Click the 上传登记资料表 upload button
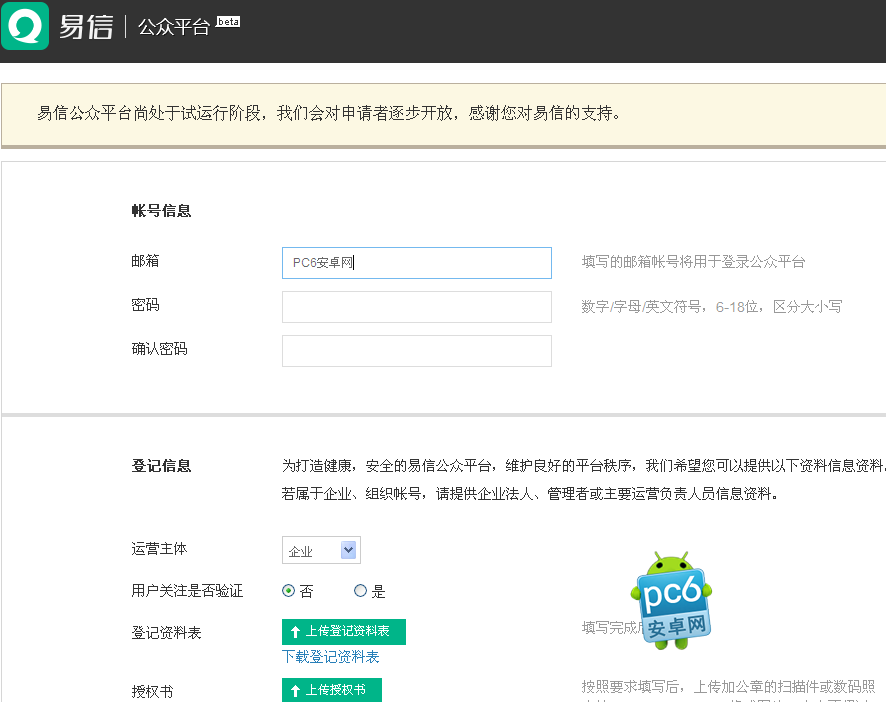 [344, 632]
